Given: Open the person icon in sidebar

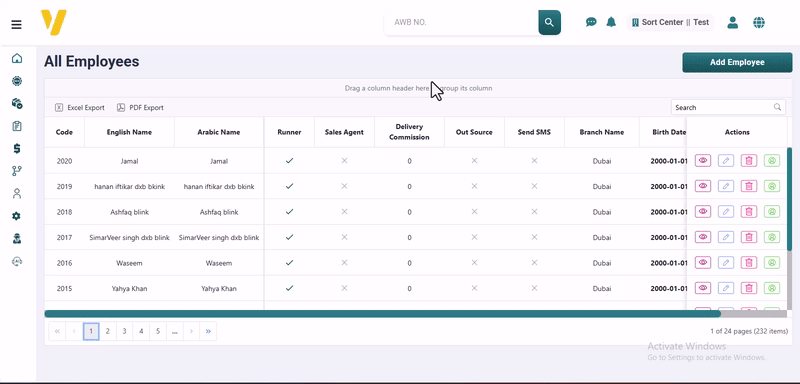Looking at the screenshot, I should click(17, 193).
